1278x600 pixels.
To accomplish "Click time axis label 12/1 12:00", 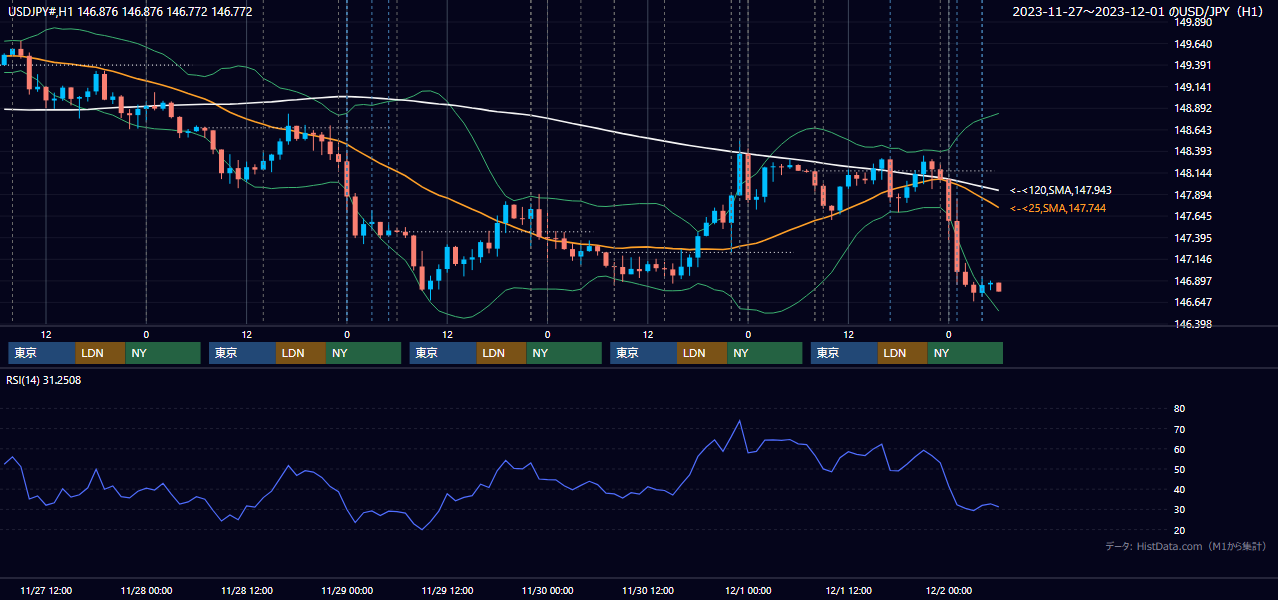I will (x=848, y=590).
